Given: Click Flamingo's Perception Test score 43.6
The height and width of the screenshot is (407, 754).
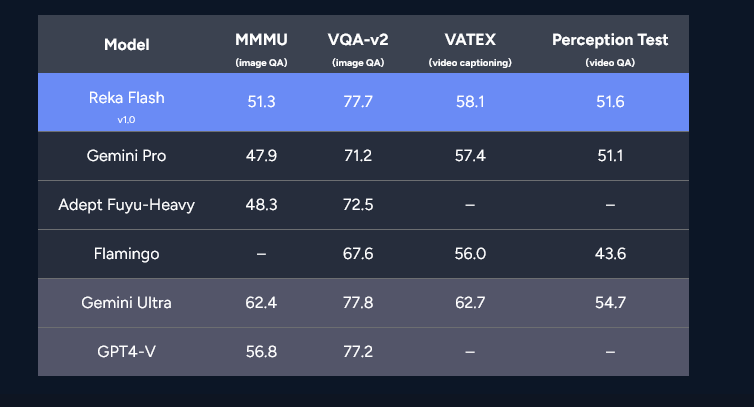Looking at the screenshot, I should click(609, 254).
